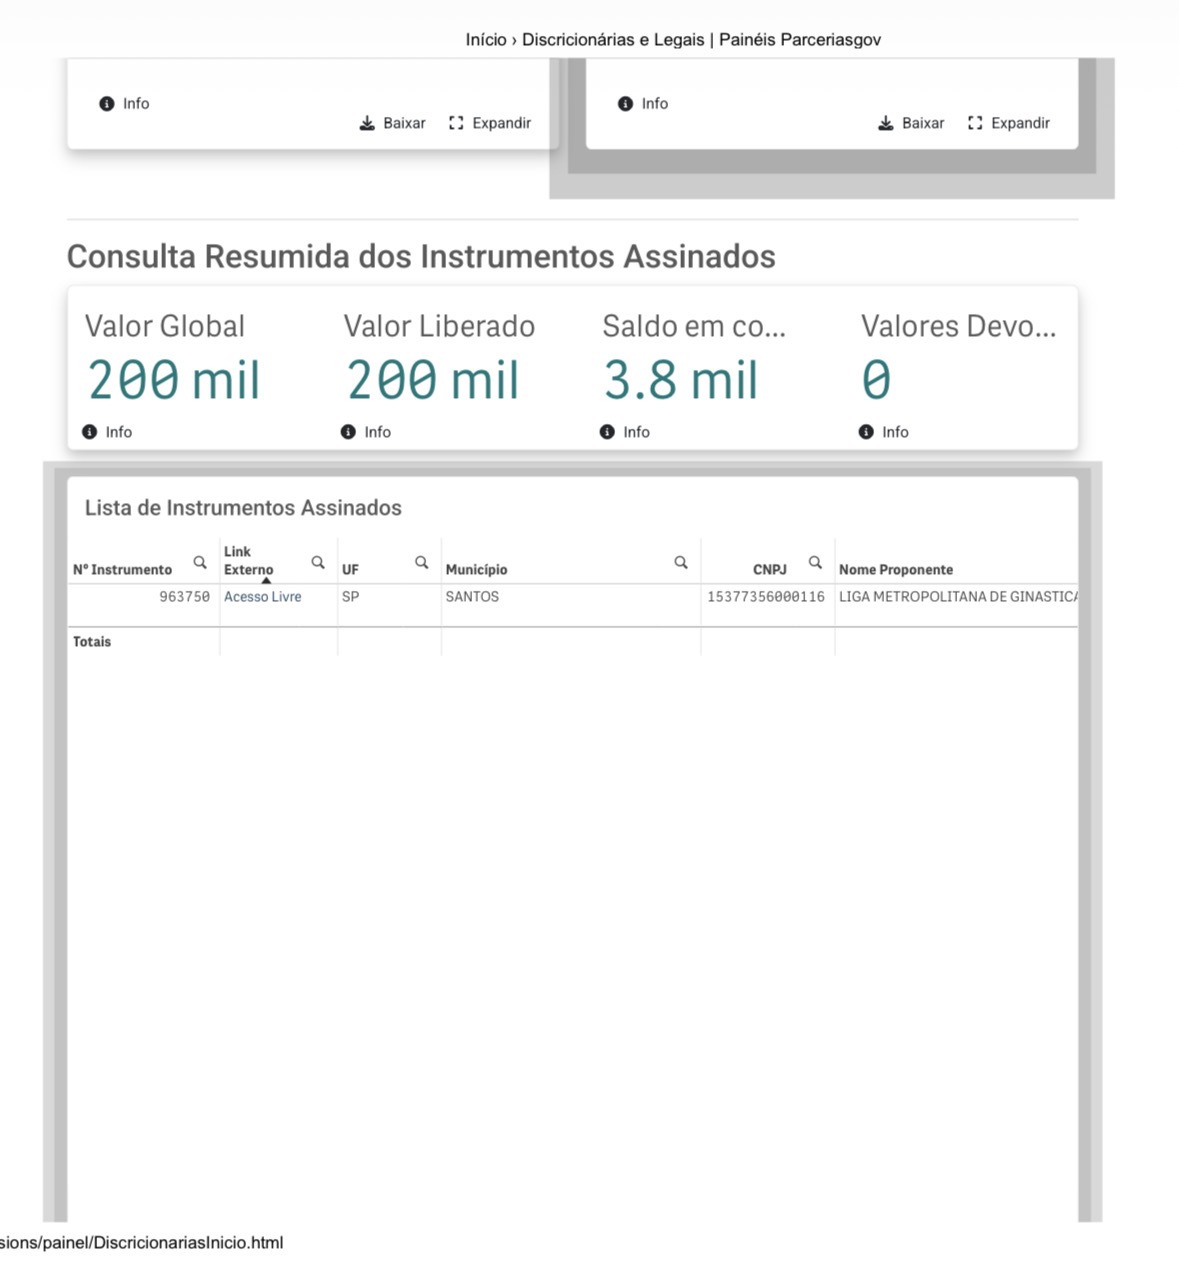Show Info for Valores Devolvidos KPI
This screenshot has height=1261, width=1179.
pyautogui.click(x=884, y=432)
